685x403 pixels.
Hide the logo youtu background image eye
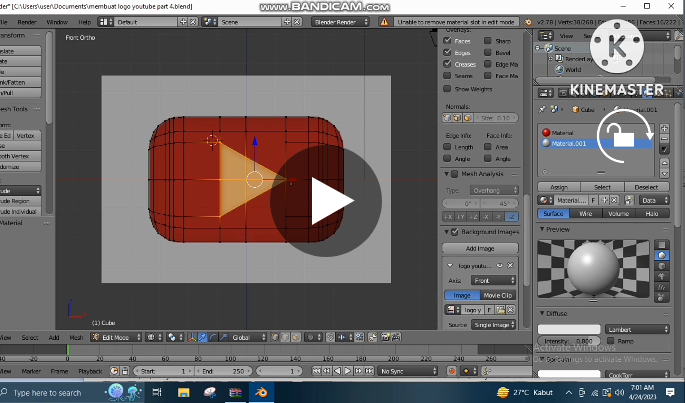point(500,265)
